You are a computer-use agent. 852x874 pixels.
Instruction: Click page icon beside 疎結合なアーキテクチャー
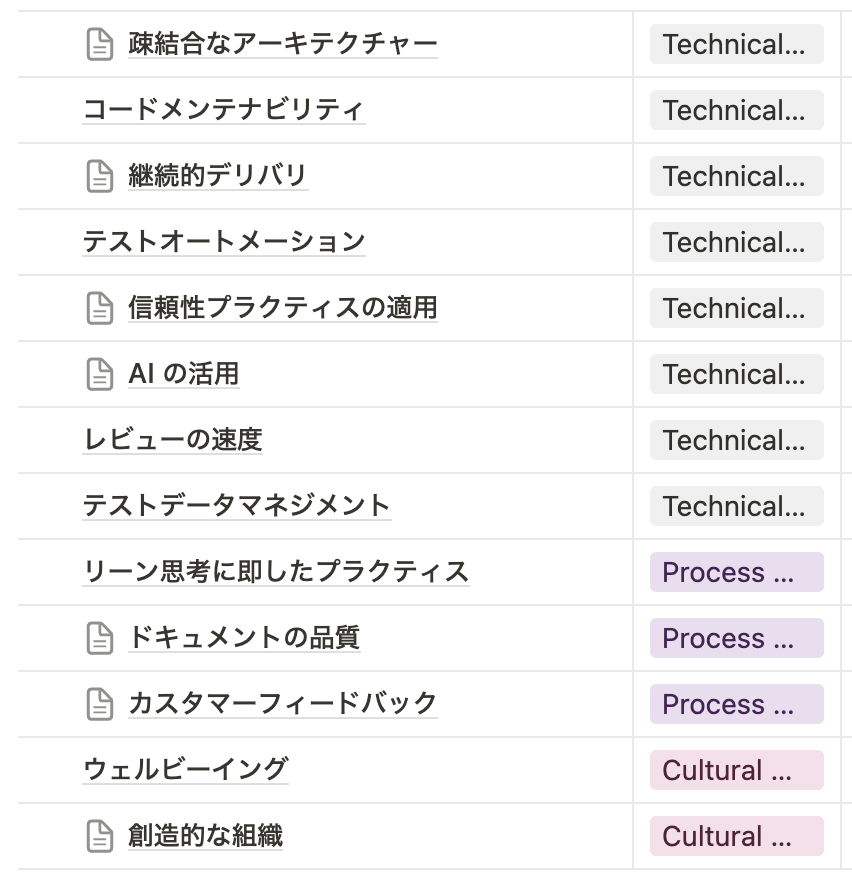tap(99, 45)
